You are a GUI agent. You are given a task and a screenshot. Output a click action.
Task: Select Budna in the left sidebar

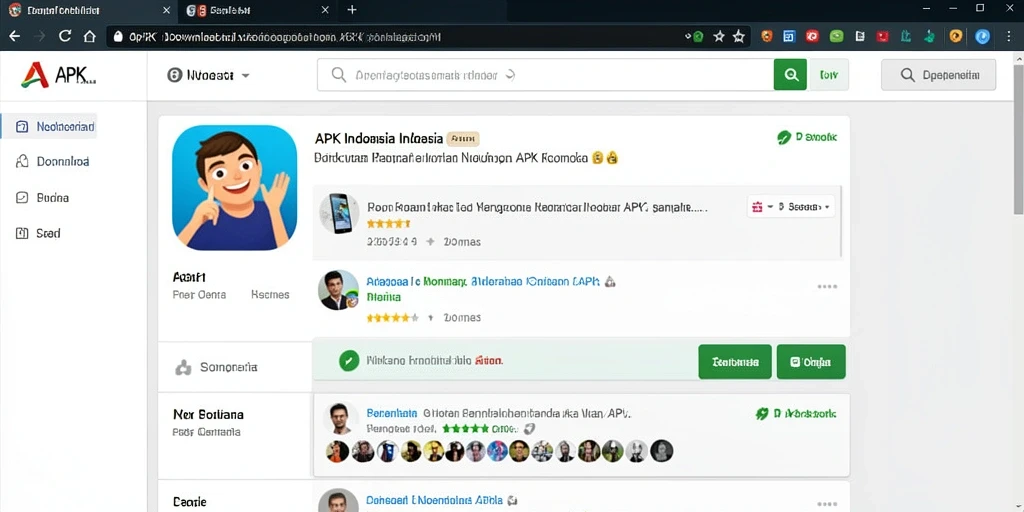click(x=42, y=197)
